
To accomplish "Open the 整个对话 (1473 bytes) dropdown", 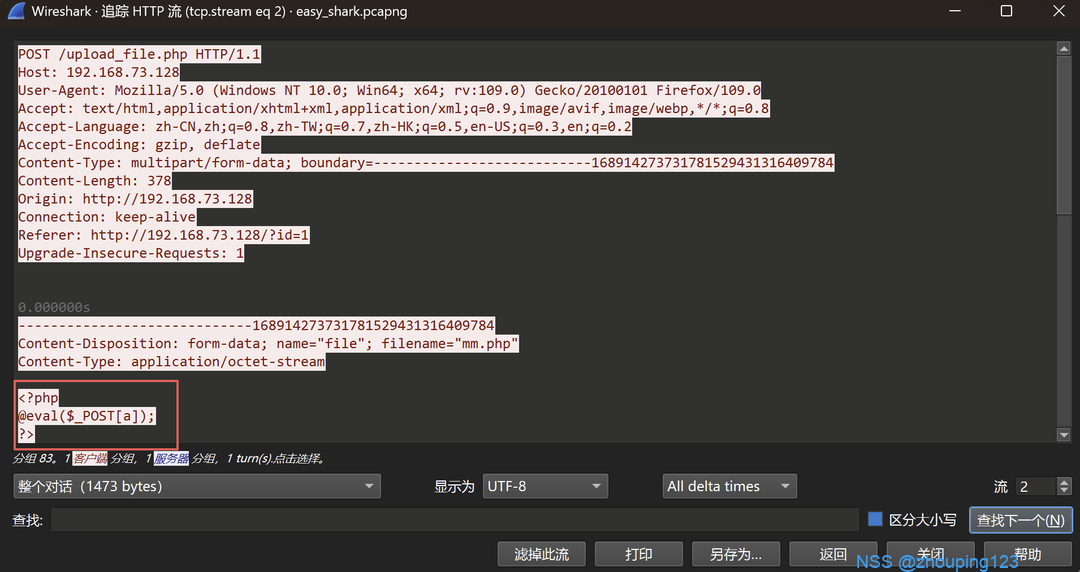I will point(196,486).
